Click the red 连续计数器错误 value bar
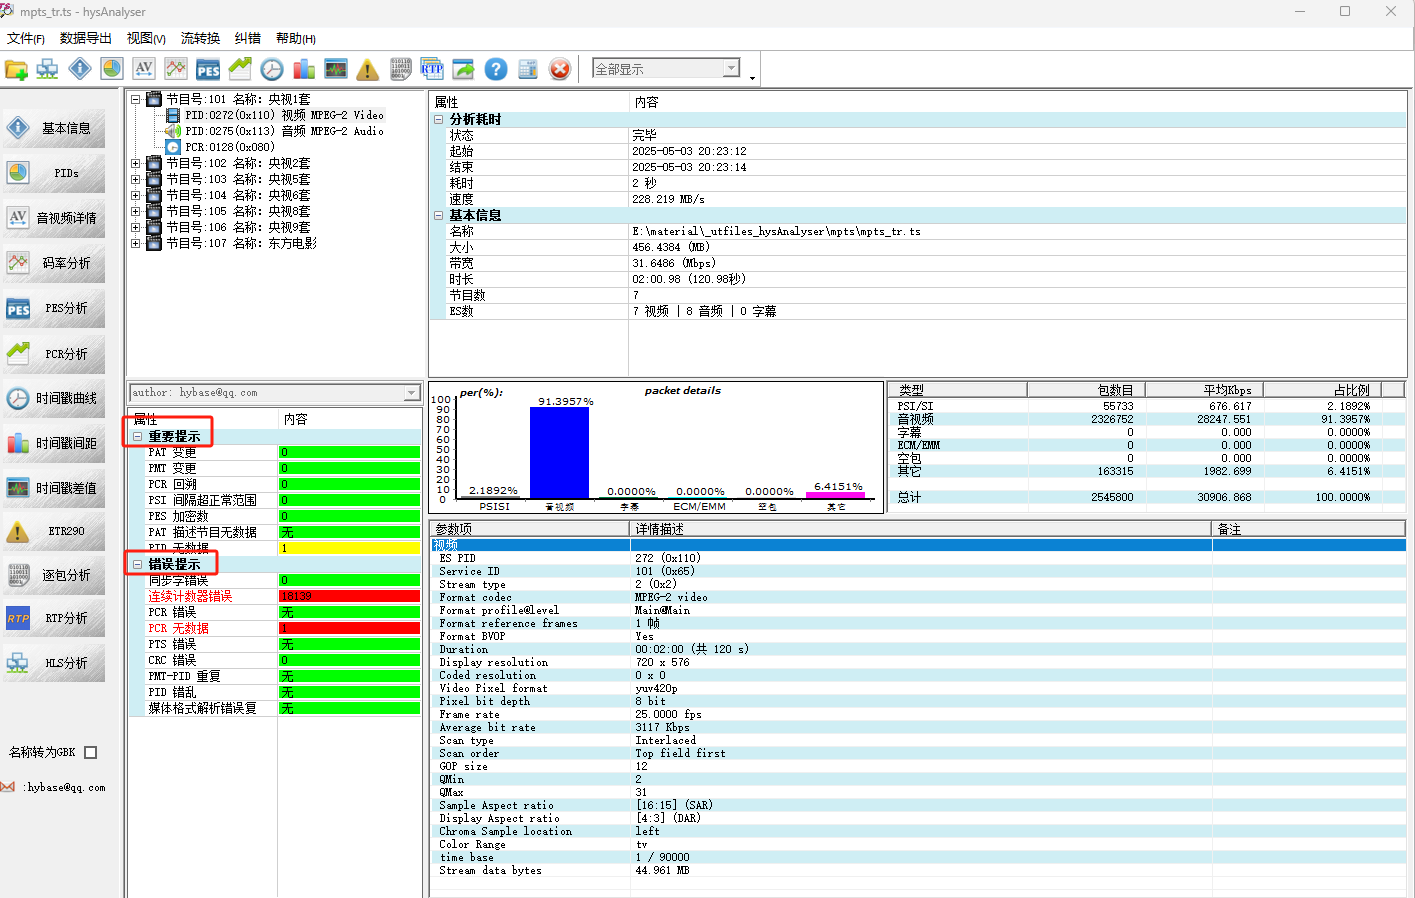Viewport: 1415px width, 898px height. pyautogui.click(x=348, y=596)
